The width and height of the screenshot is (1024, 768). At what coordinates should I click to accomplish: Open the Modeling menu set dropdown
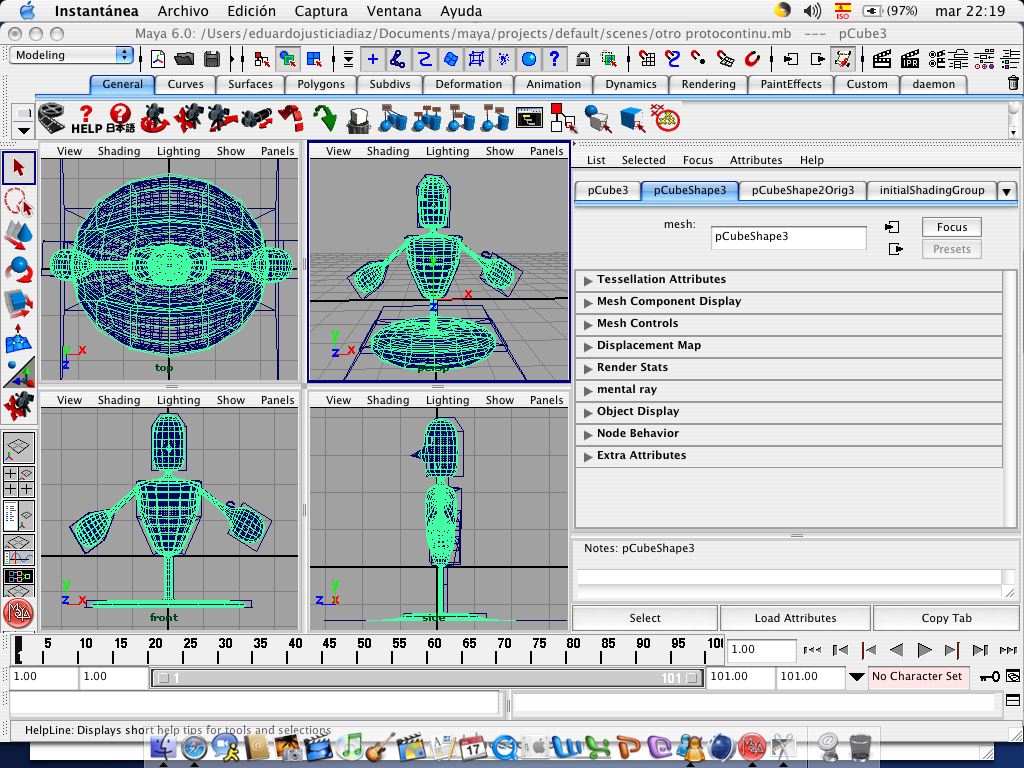(x=72, y=55)
